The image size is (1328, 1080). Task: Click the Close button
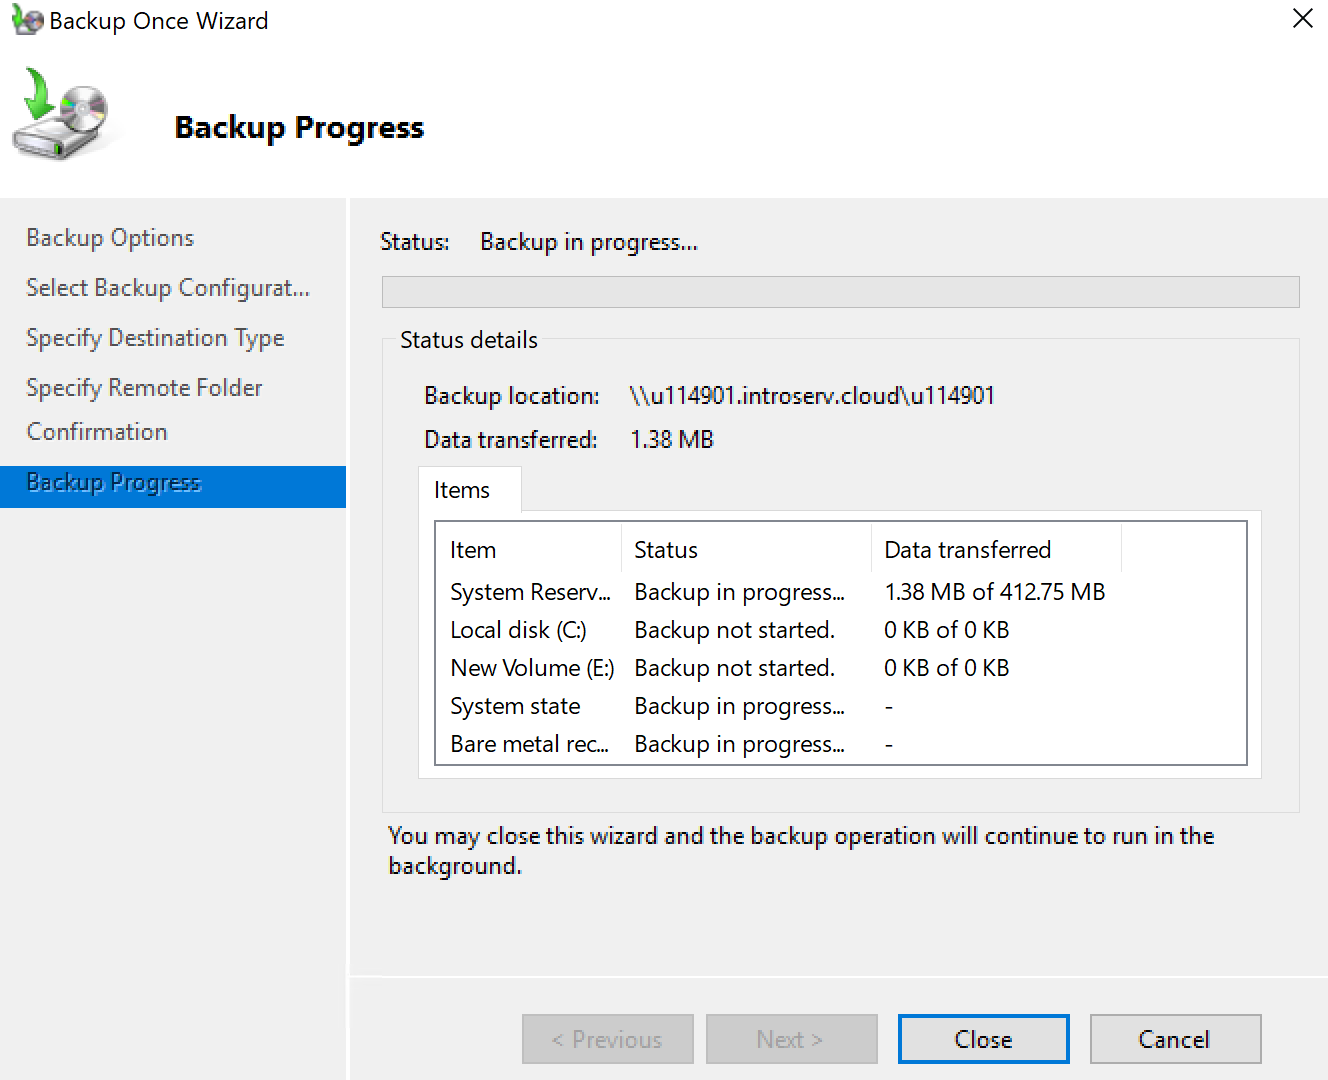point(982,1039)
